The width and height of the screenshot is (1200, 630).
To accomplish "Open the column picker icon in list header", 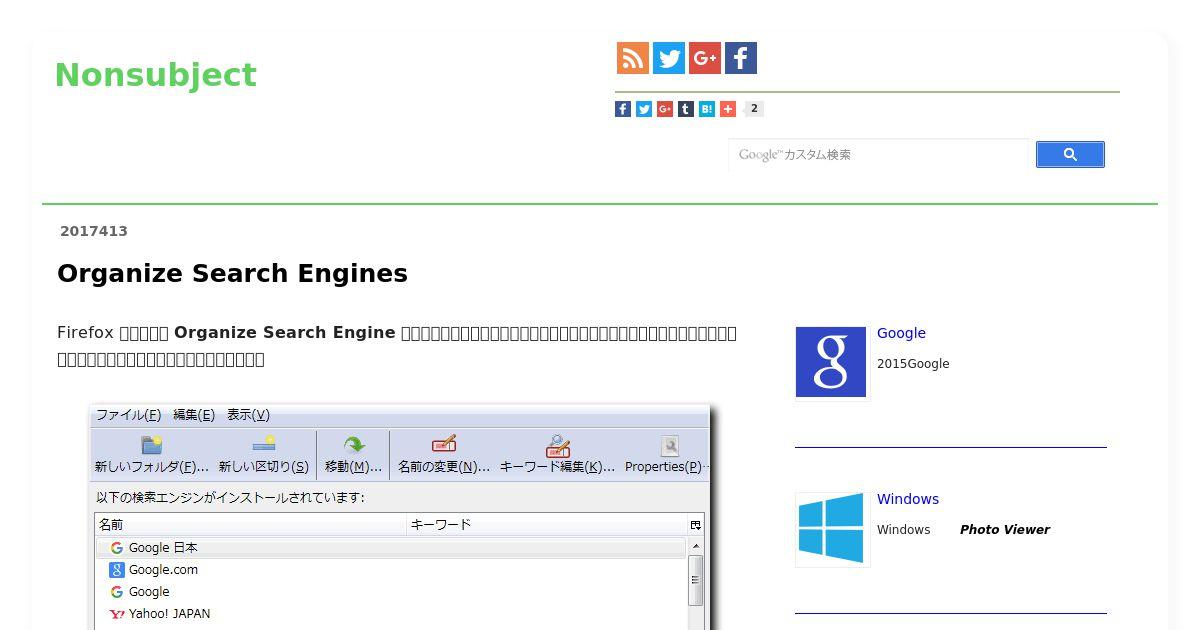I will coord(696,525).
